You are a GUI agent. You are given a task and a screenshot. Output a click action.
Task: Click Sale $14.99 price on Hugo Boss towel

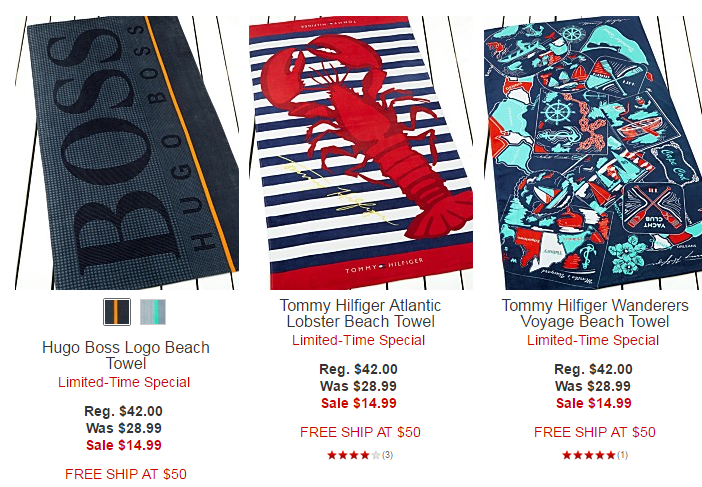point(124,445)
